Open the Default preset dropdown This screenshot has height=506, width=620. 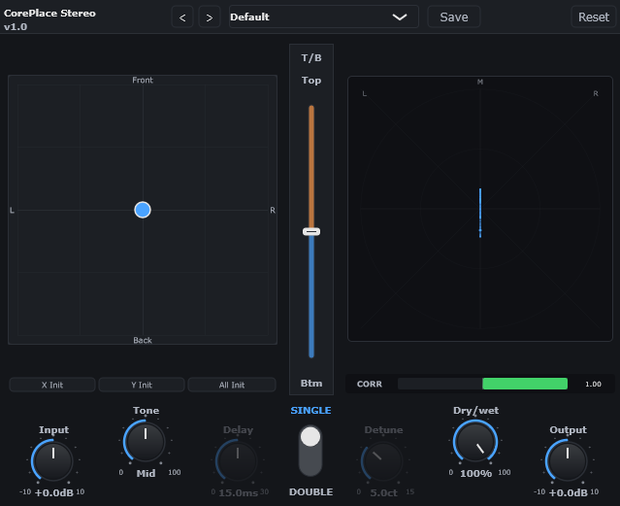point(323,17)
